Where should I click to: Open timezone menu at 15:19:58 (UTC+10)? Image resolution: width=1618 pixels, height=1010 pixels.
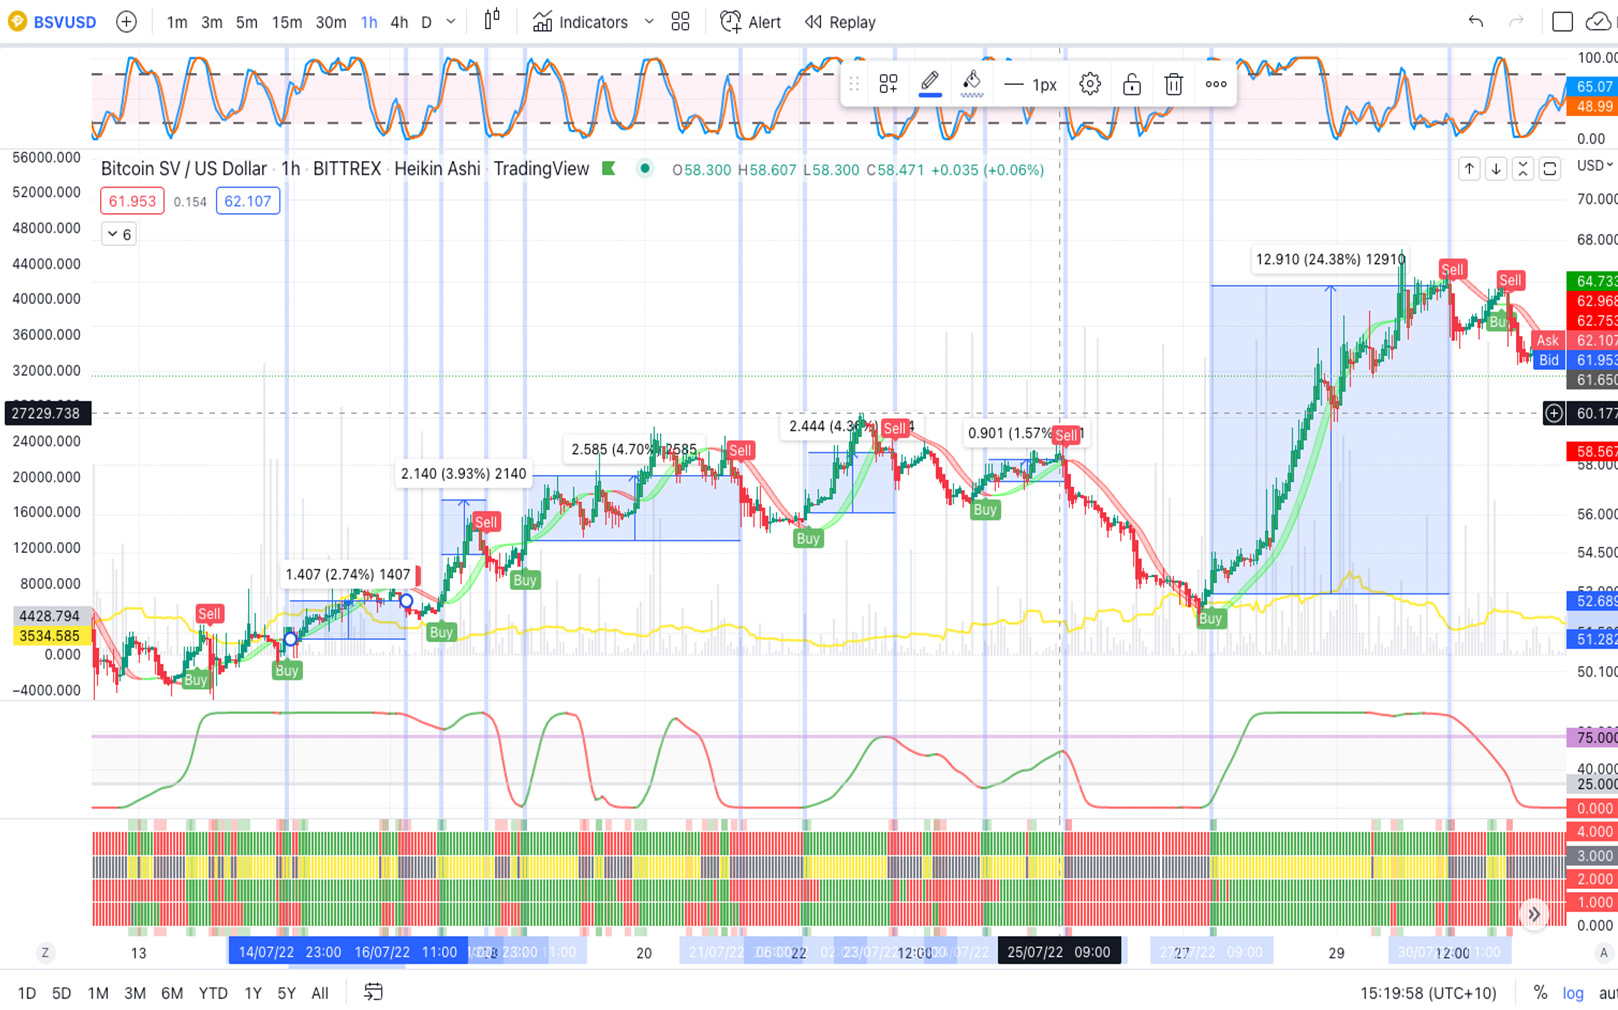point(1428,993)
